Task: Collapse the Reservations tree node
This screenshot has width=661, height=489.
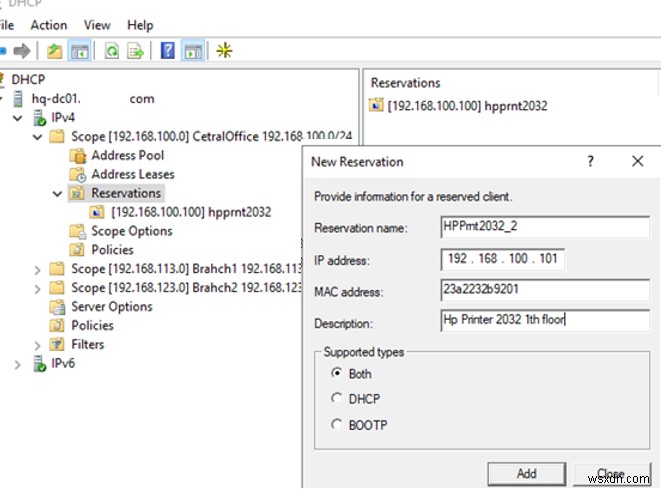Action: coord(57,193)
